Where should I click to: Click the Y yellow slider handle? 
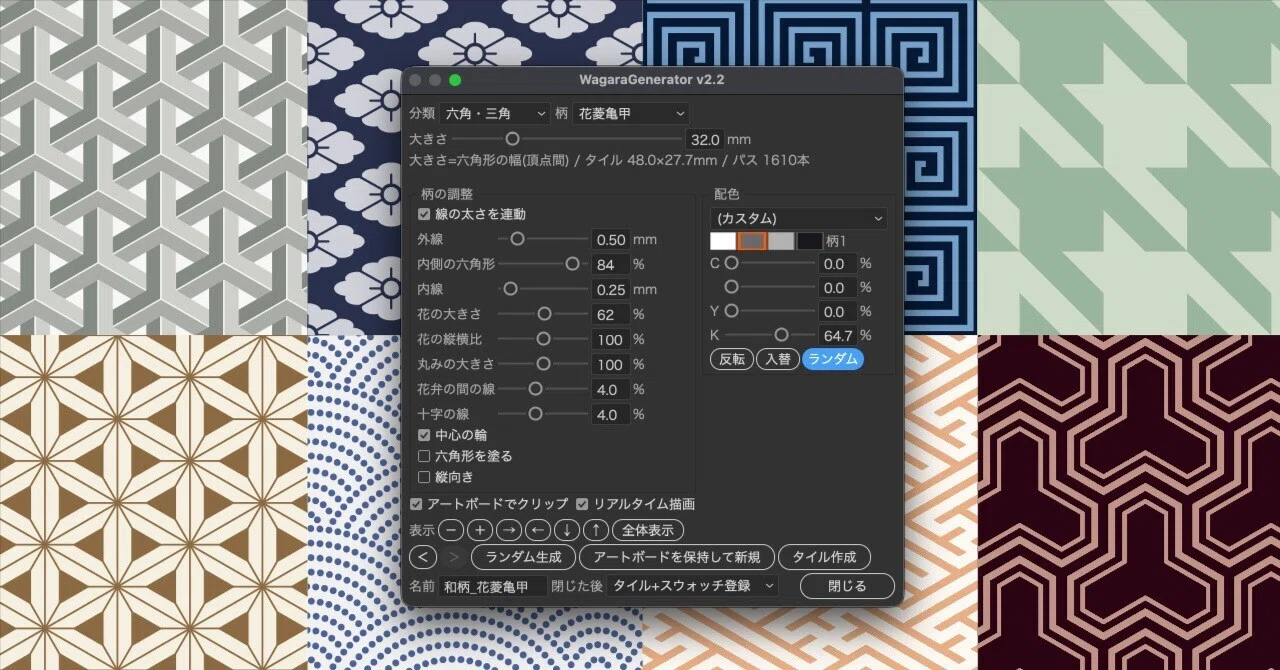(x=731, y=311)
